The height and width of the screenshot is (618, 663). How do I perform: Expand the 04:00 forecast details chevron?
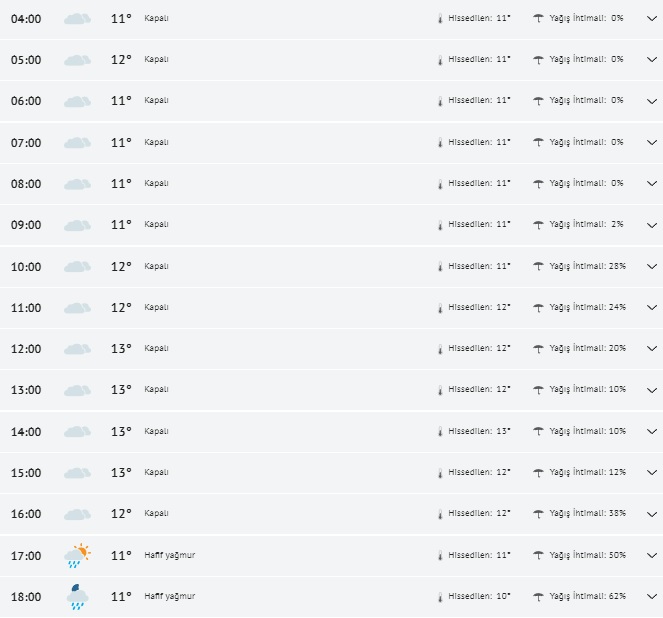click(x=652, y=18)
